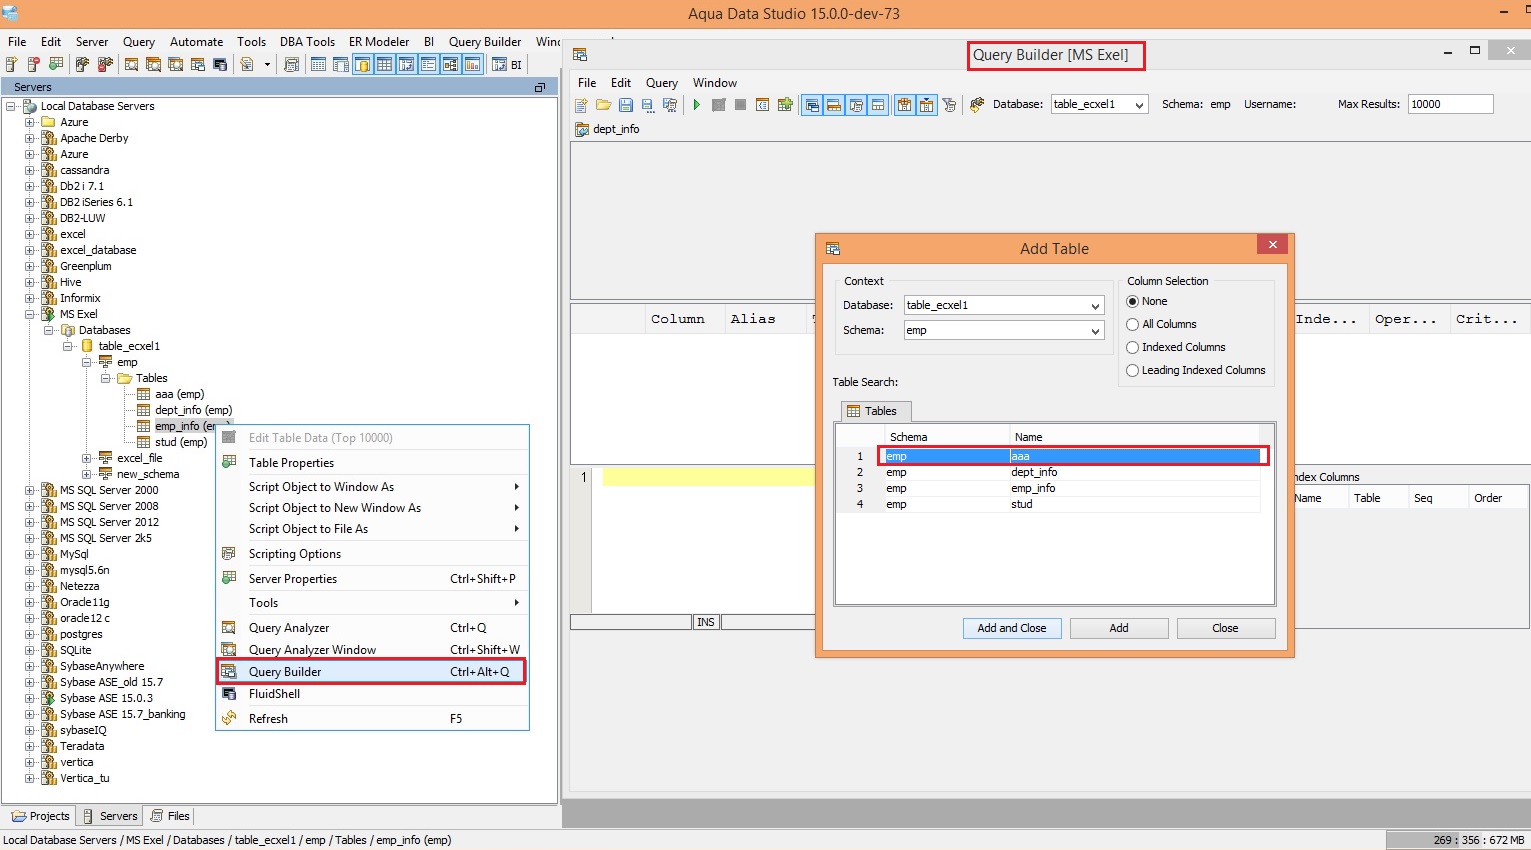Click the Close button in Add Table dialog
The width and height of the screenshot is (1531, 850).
(x=1226, y=628)
